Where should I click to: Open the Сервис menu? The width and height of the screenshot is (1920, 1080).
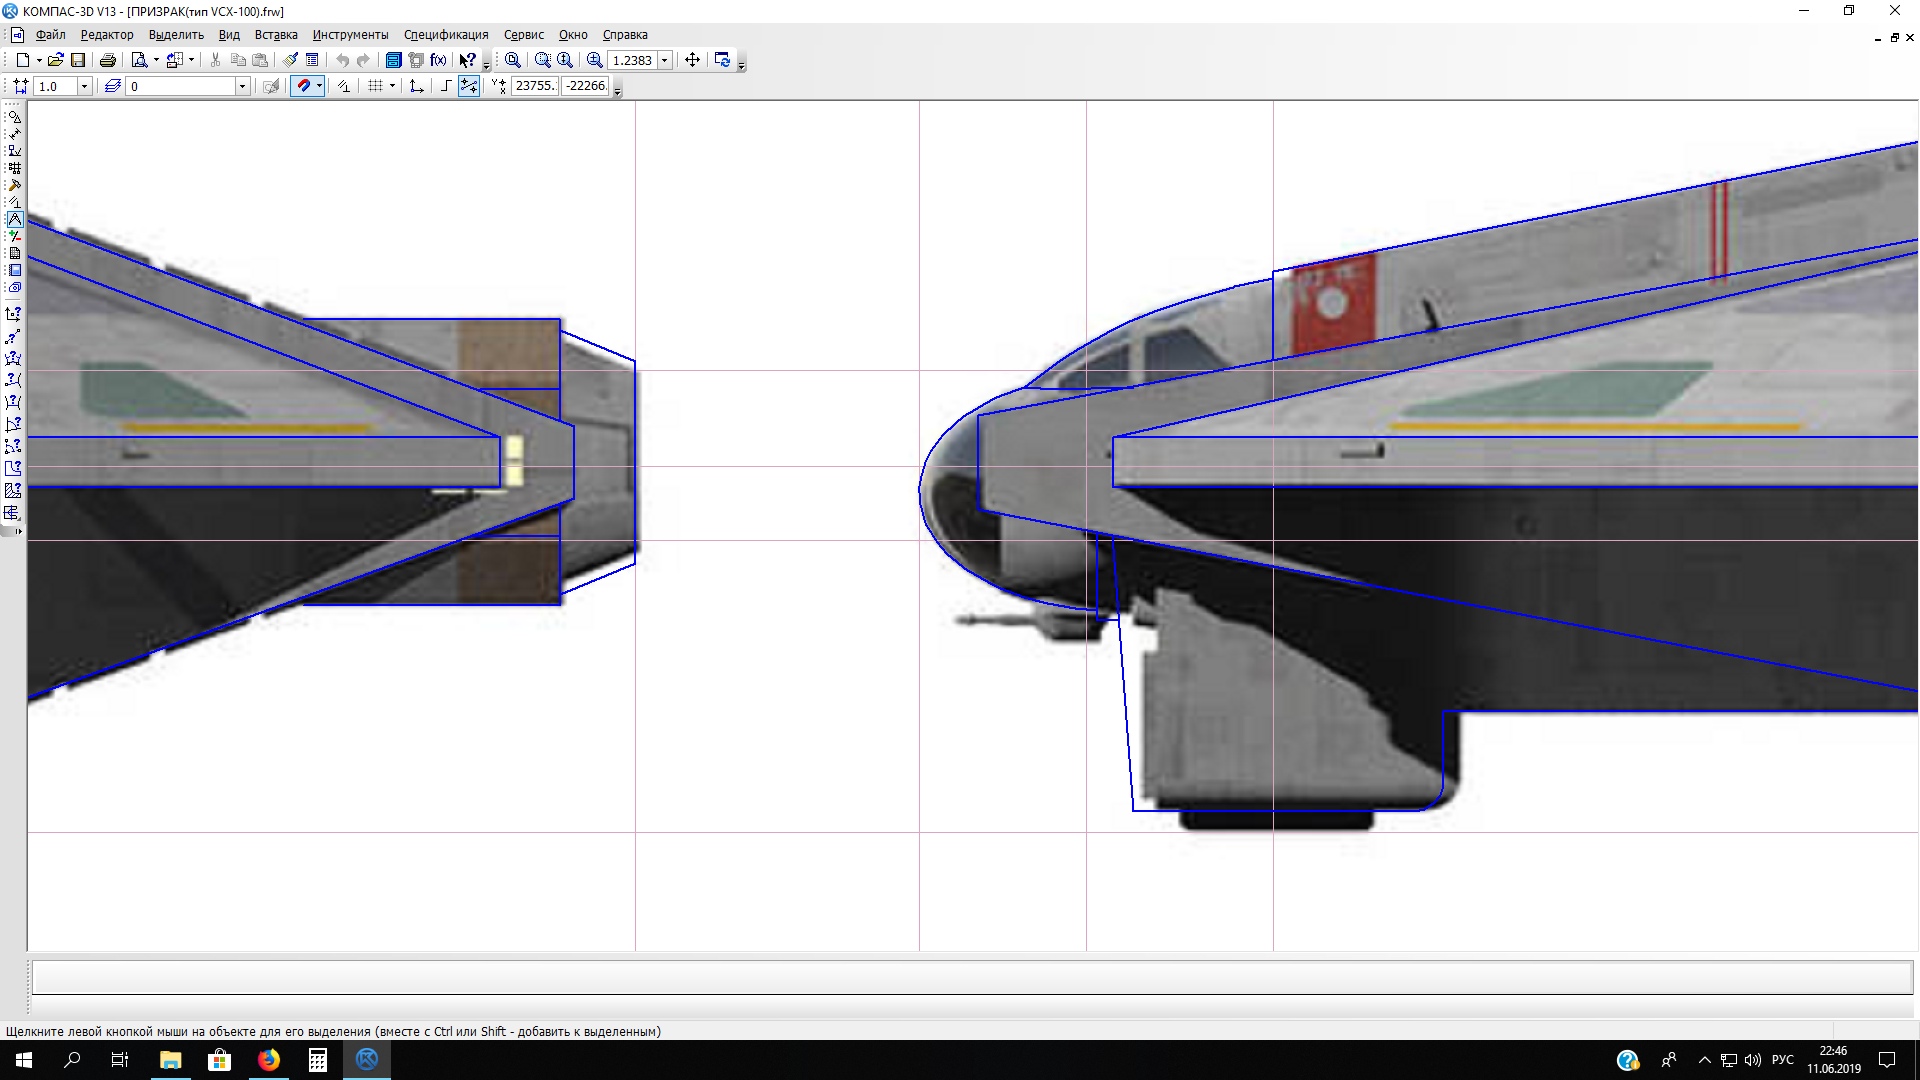tap(523, 35)
